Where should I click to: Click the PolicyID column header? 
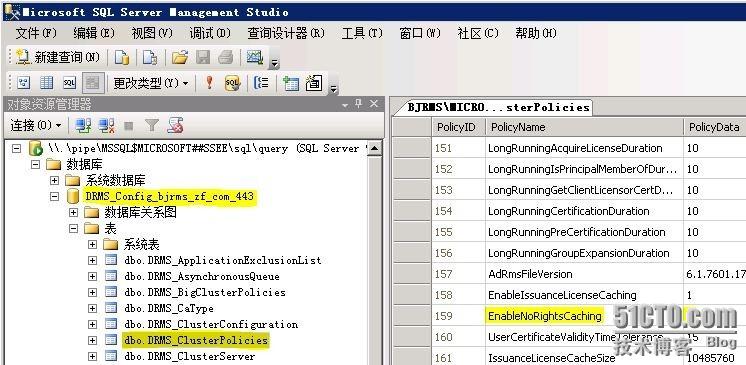[x=458, y=127]
